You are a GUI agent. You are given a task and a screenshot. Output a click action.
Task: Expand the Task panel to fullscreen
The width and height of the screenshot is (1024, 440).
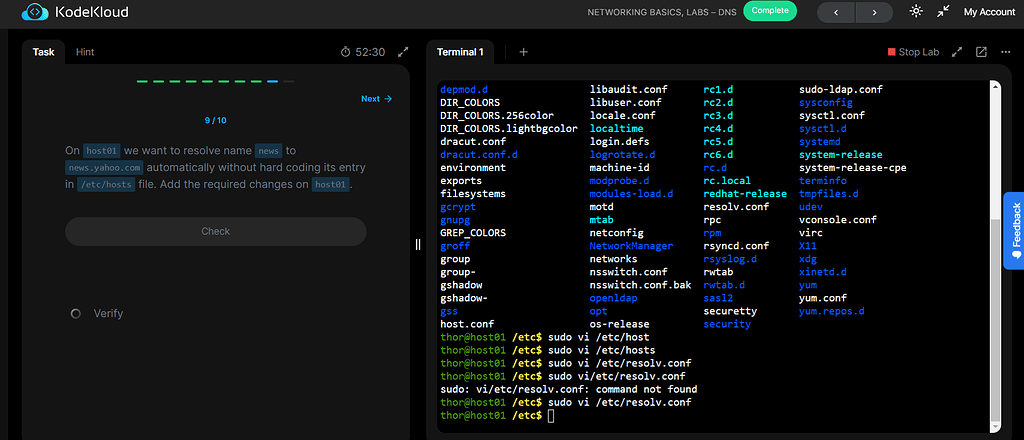coord(403,52)
